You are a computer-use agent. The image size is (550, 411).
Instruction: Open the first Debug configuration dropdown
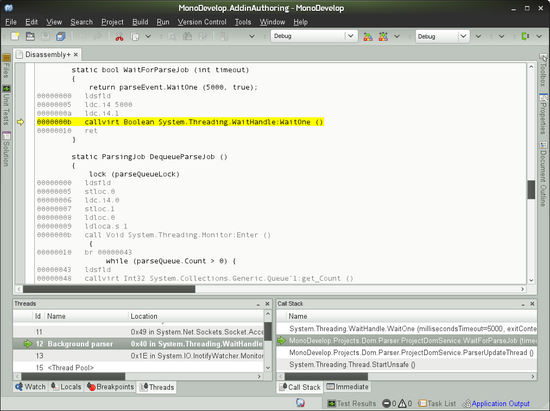314,36
